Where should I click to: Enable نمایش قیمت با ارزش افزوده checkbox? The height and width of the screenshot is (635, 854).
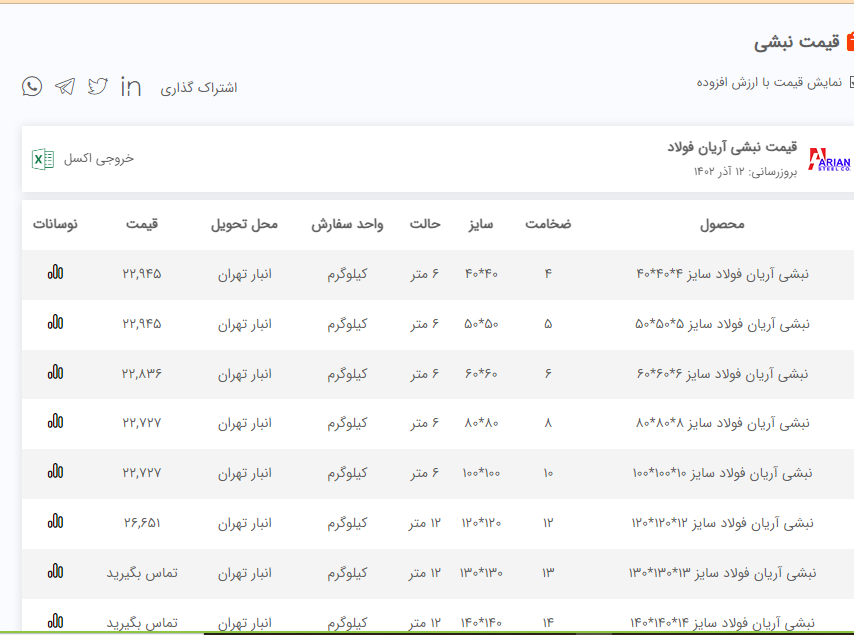tap(850, 83)
